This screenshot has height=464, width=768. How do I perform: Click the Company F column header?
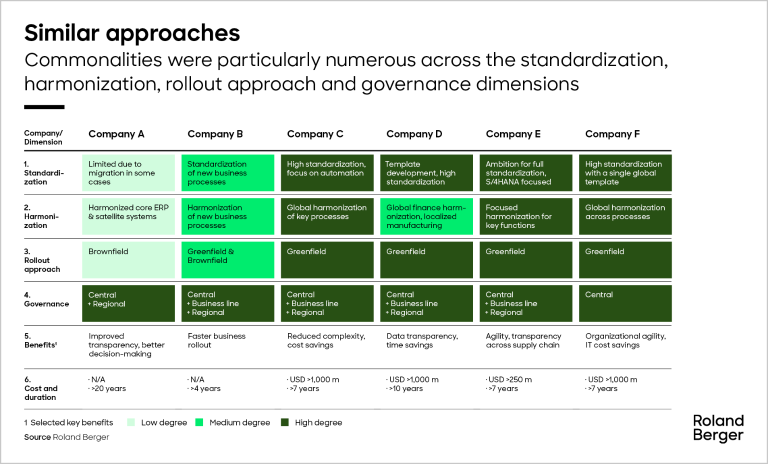[x=612, y=134]
